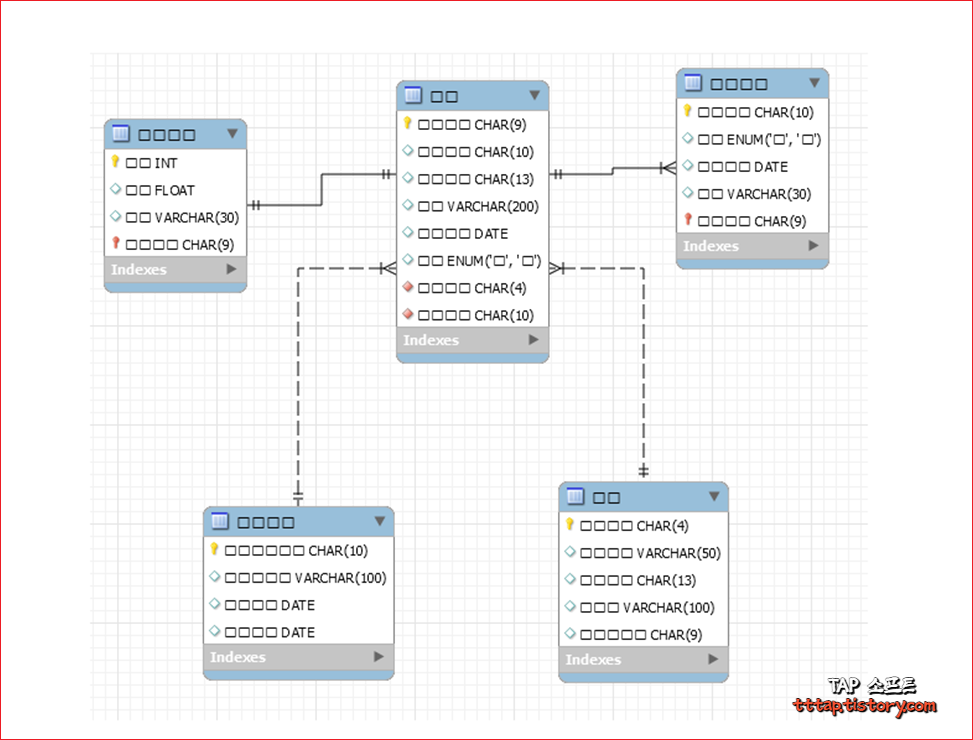Click the diamond icon beside VARCHAR(200)
The height and width of the screenshot is (740, 973).
pyautogui.click(x=408, y=205)
